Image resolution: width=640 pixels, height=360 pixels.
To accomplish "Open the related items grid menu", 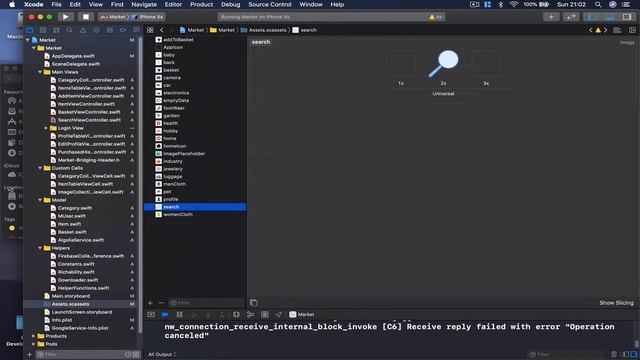I will click(150, 30).
